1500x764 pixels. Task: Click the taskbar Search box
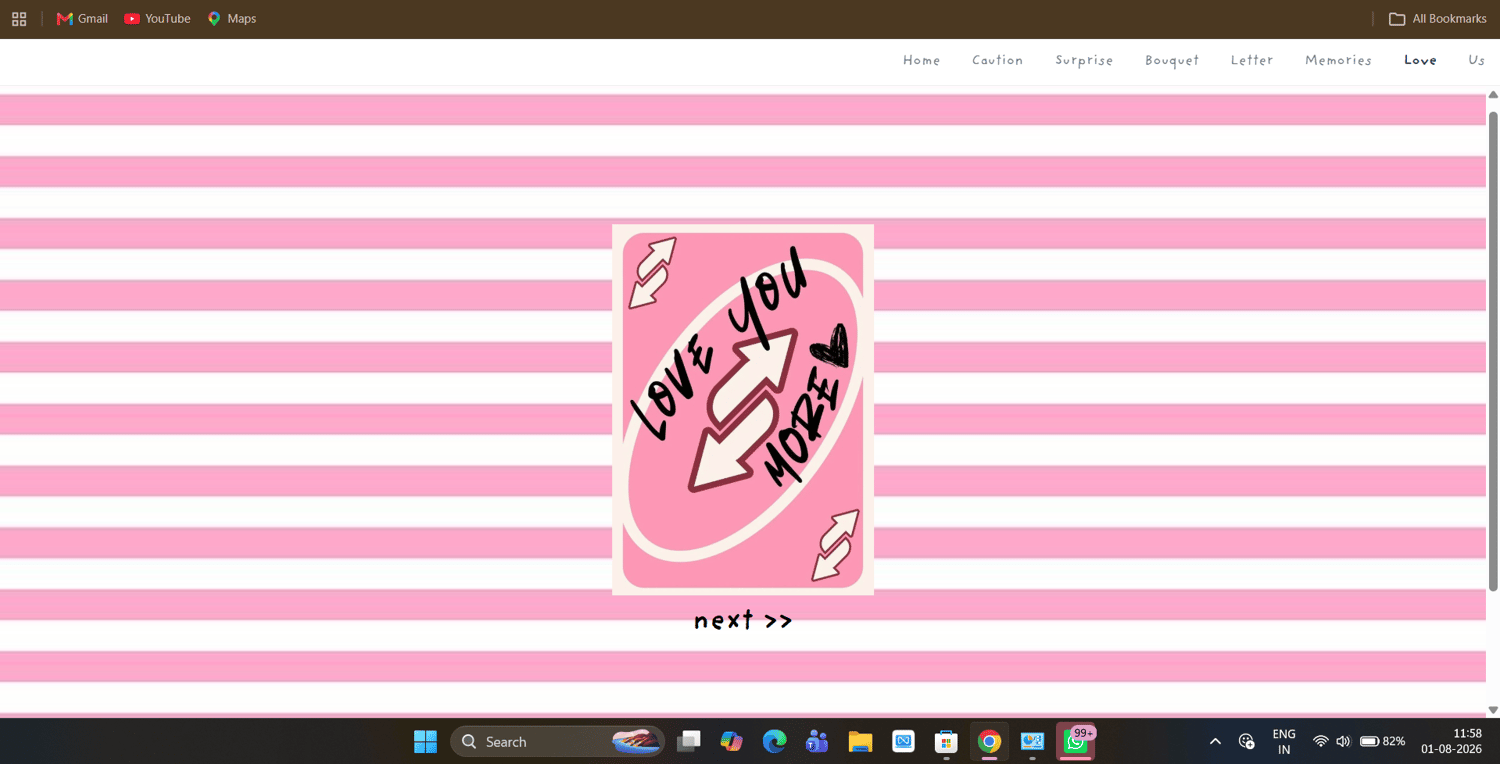pos(557,742)
